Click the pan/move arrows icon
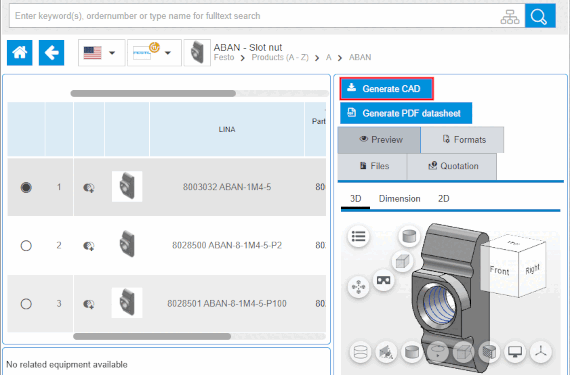Viewport: 570px width, 375px height. pos(358,287)
